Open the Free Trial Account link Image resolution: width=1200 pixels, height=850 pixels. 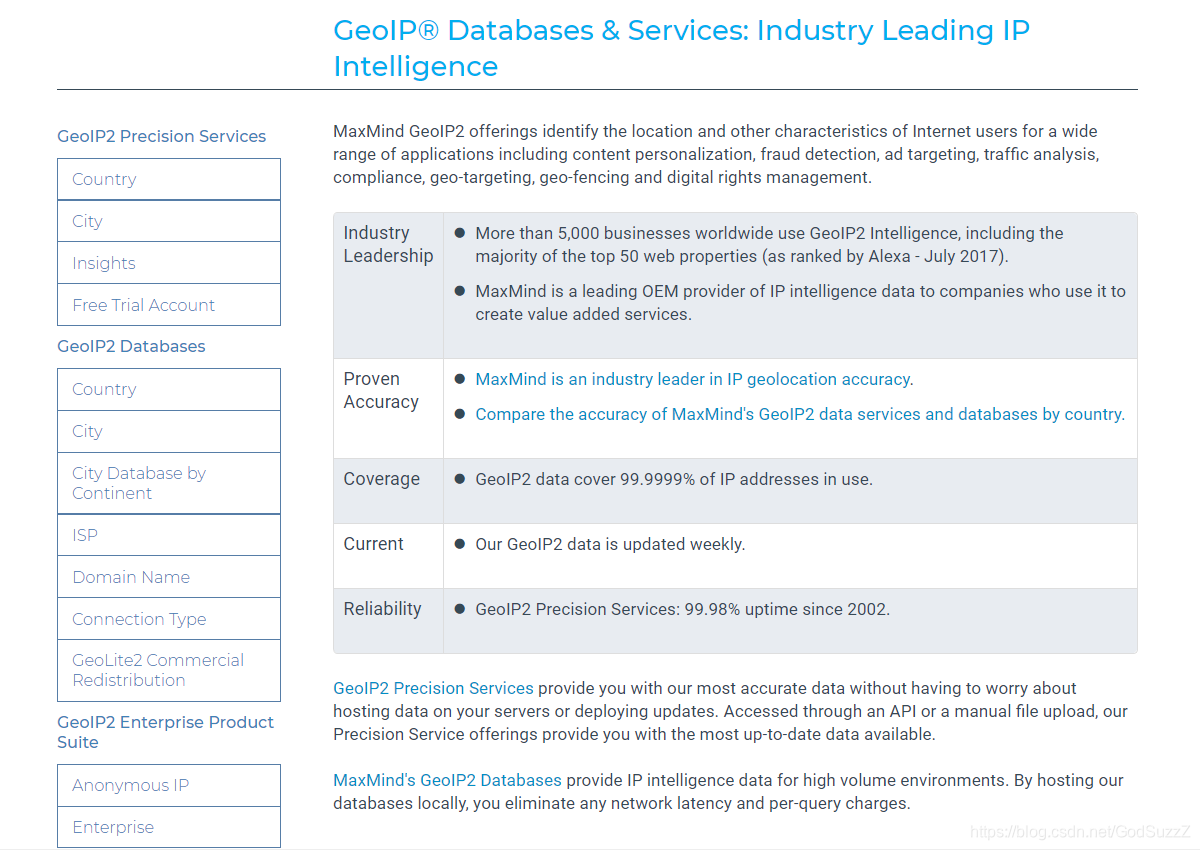pyautogui.click(x=169, y=305)
